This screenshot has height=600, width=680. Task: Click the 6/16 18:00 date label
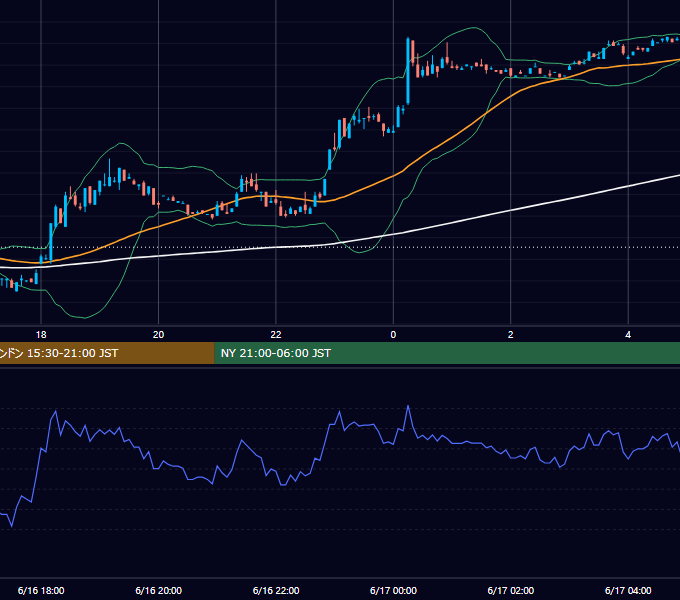click(41, 590)
